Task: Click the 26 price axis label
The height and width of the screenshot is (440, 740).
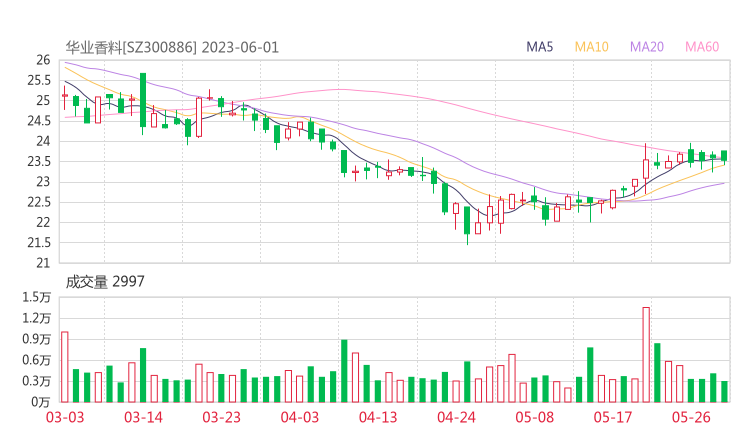Action: 43,60
